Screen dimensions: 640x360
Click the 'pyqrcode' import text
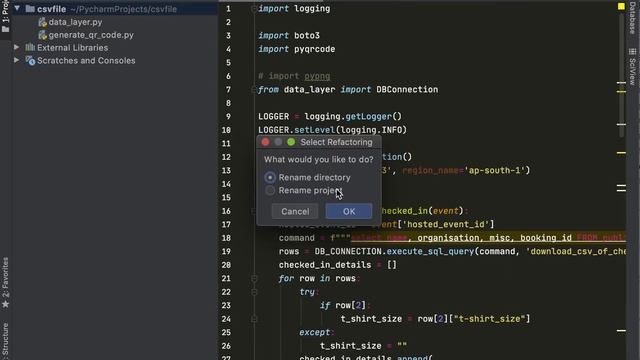[x=314, y=49]
